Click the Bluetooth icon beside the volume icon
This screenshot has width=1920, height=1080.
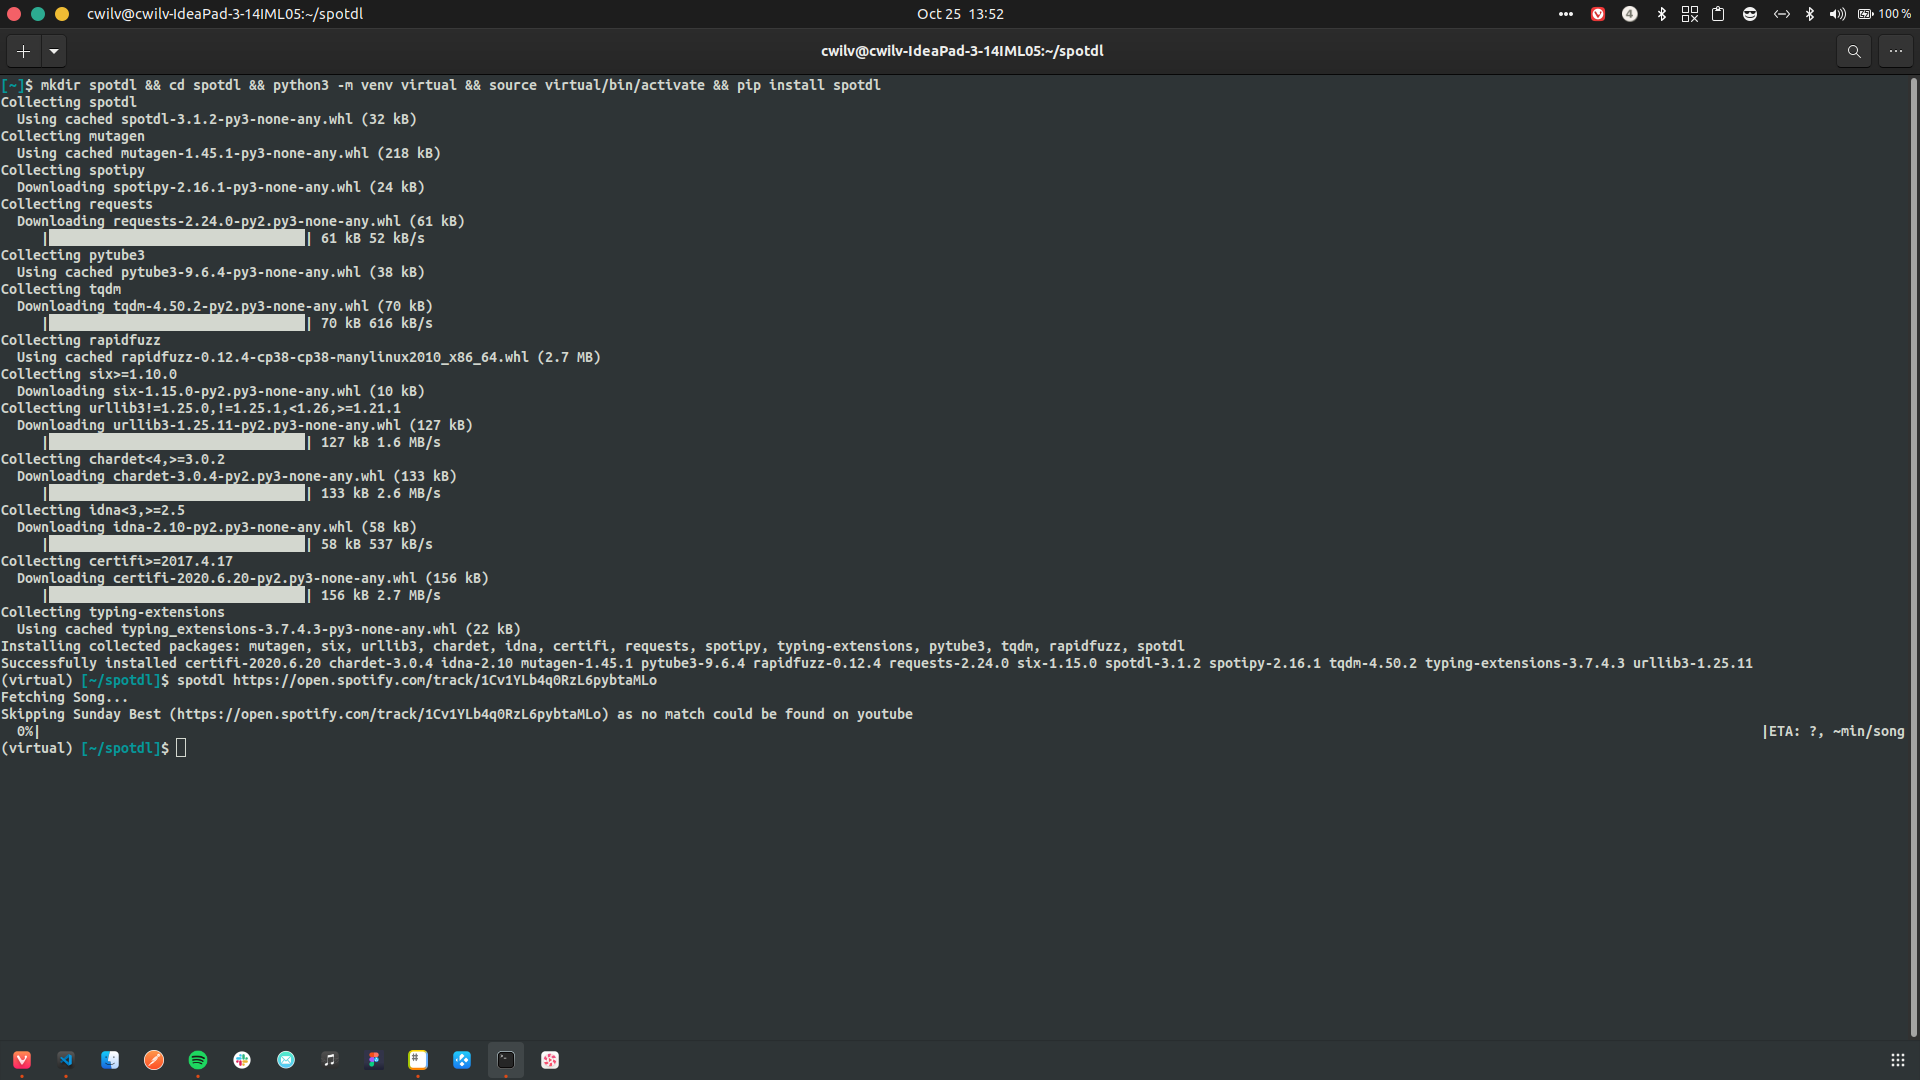tap(1810, 14)
